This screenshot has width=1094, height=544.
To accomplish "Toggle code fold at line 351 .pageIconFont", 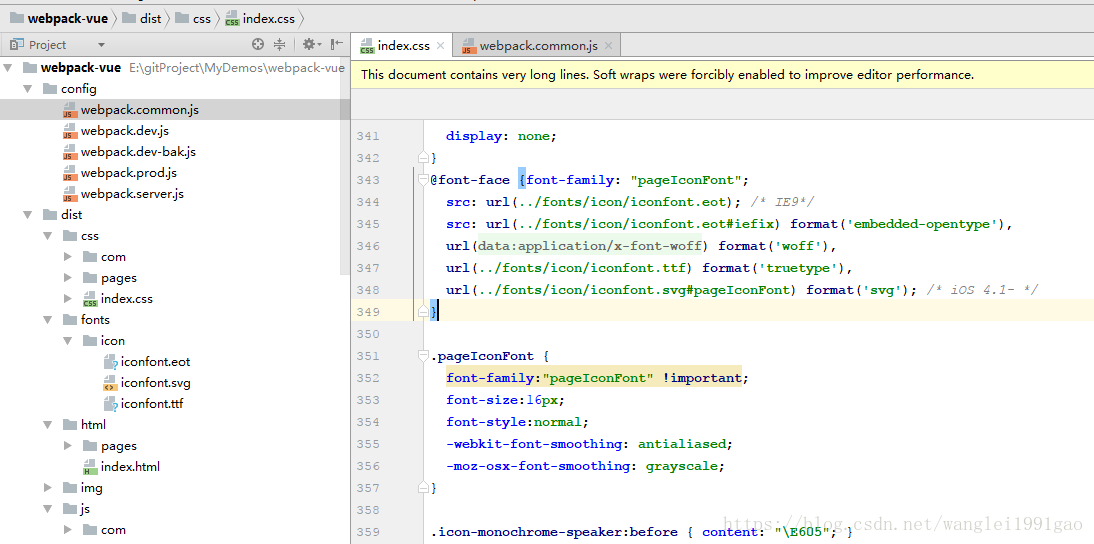I will point(422,356).
